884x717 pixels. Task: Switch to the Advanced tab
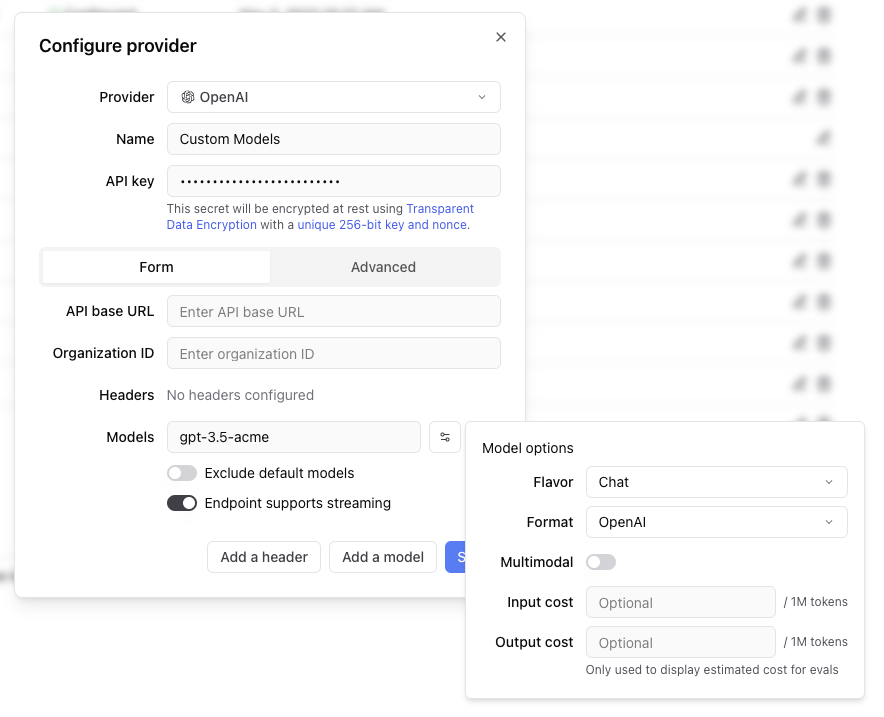(383, 267)
